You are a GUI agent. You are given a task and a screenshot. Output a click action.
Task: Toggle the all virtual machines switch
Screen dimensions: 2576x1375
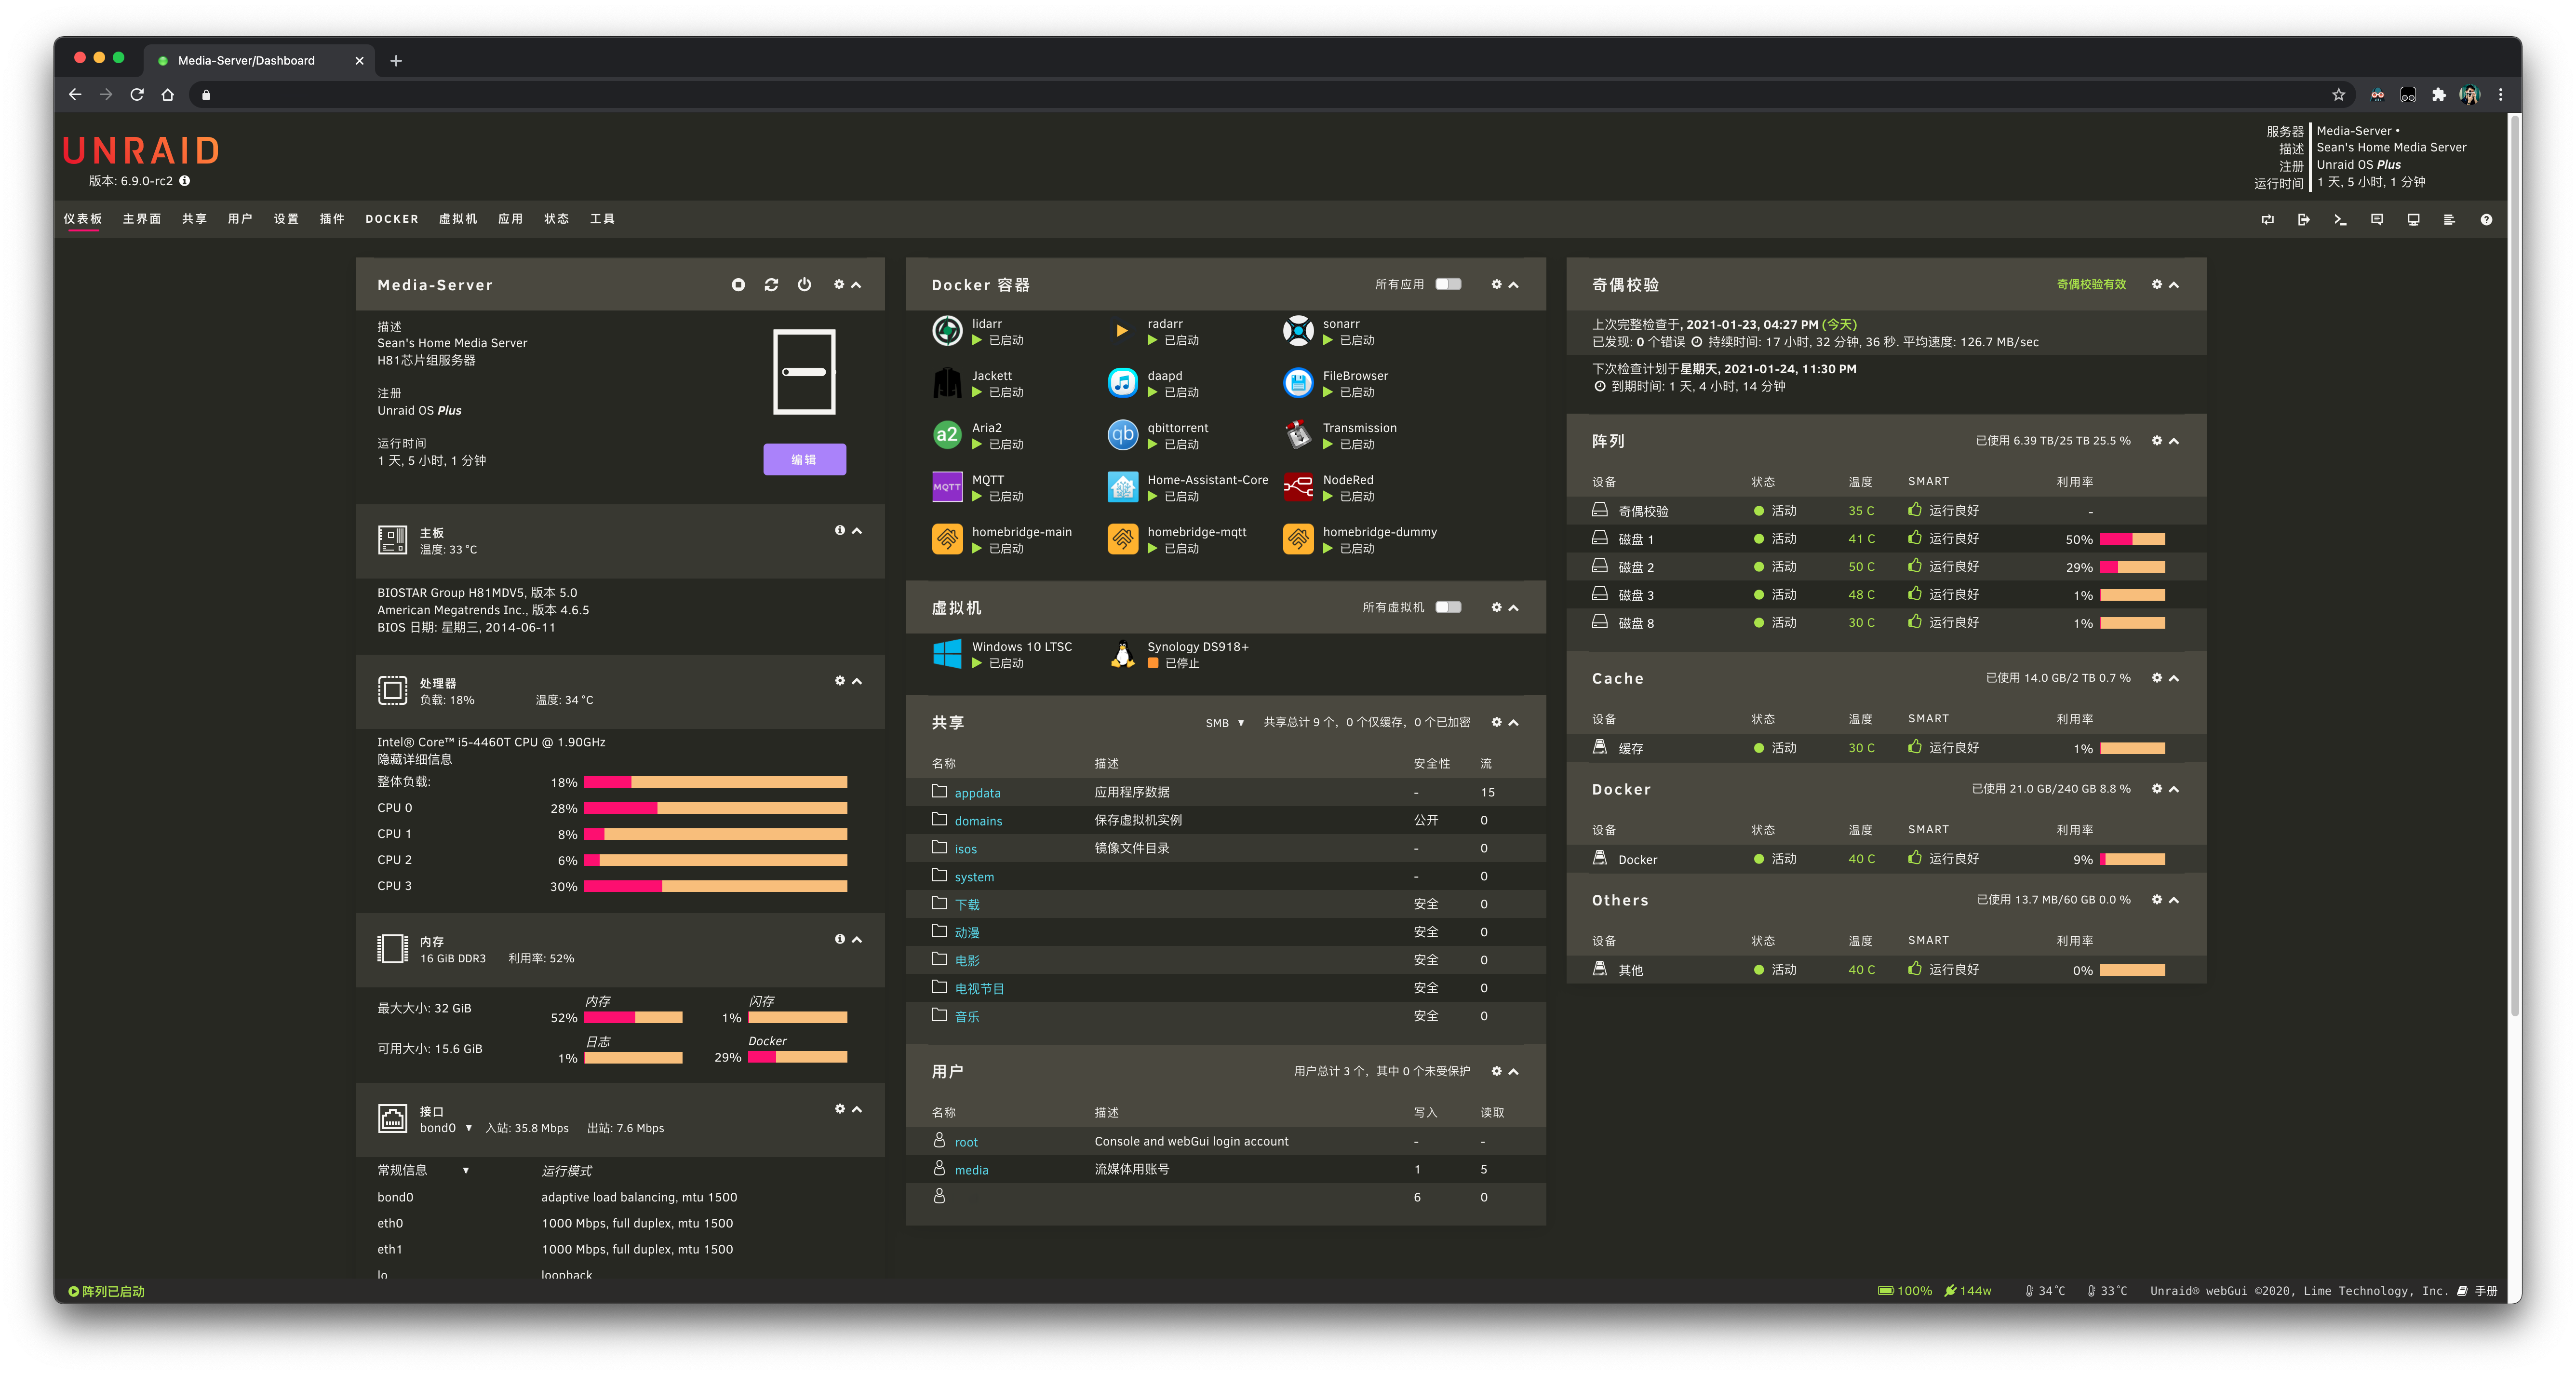1447,608
